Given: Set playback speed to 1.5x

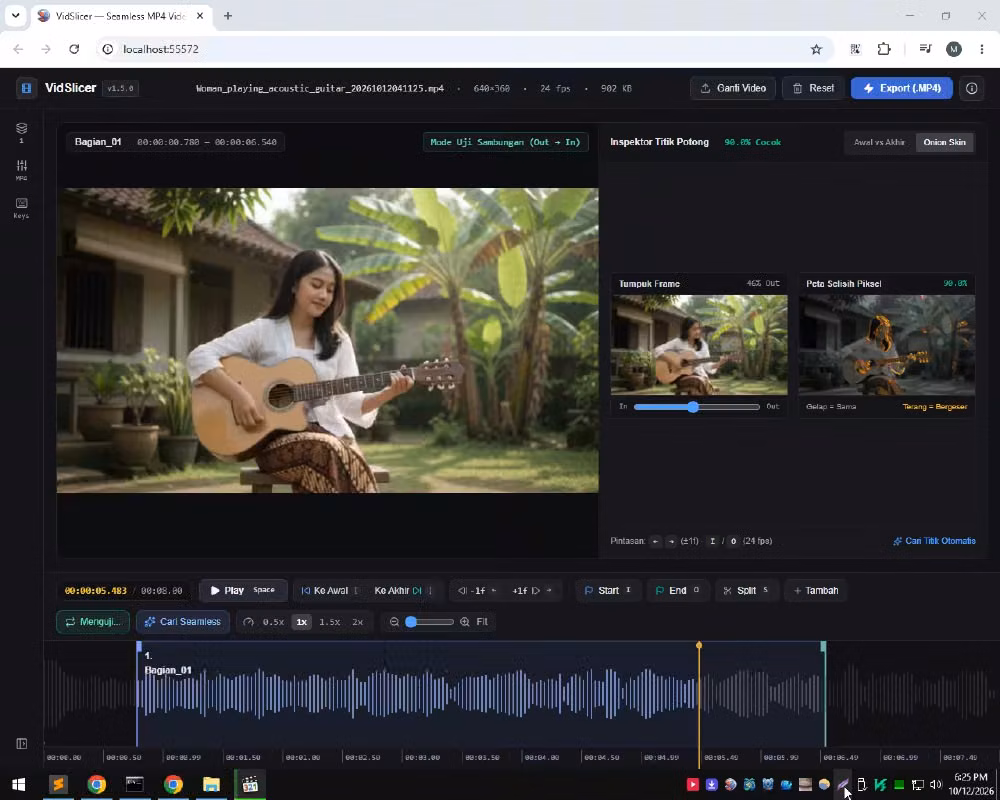Looking at the screenshot, I should tap(330, 621).
